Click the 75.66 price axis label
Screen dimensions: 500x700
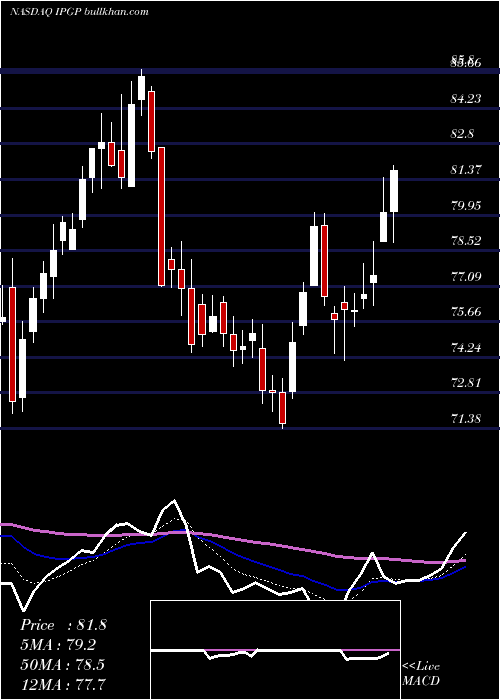click(x=466, y=312)
